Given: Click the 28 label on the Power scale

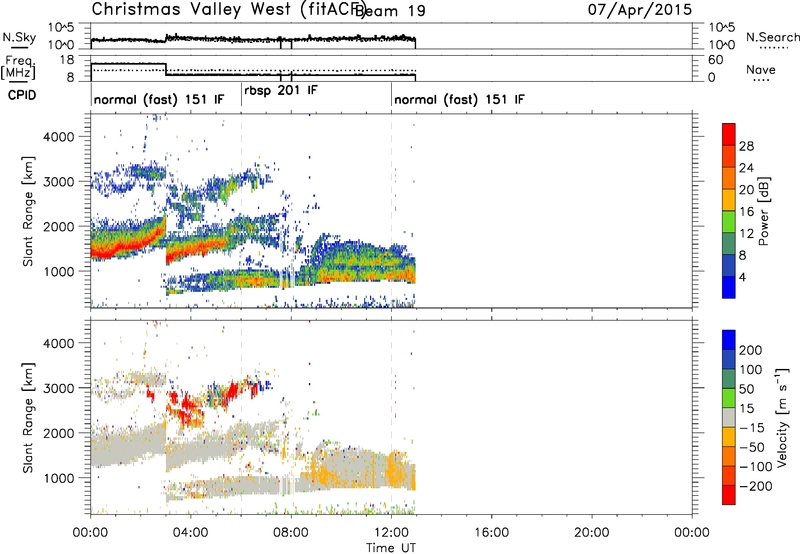Looking at the screenshot, I should (746, 146).
